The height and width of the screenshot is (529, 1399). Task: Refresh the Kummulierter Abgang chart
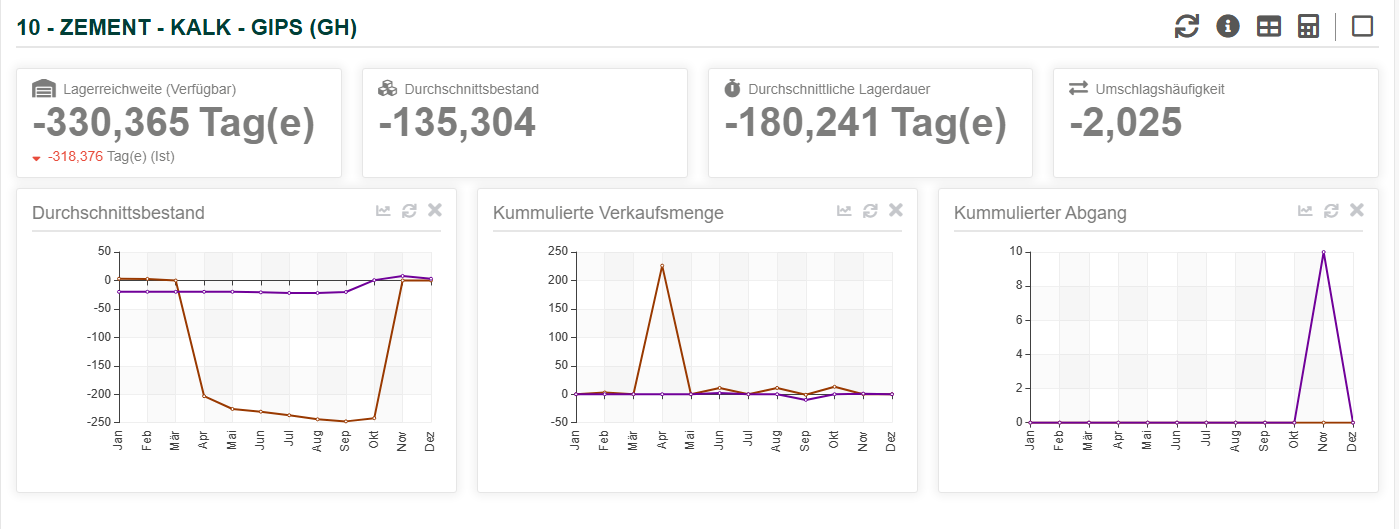coord(1331,210)
